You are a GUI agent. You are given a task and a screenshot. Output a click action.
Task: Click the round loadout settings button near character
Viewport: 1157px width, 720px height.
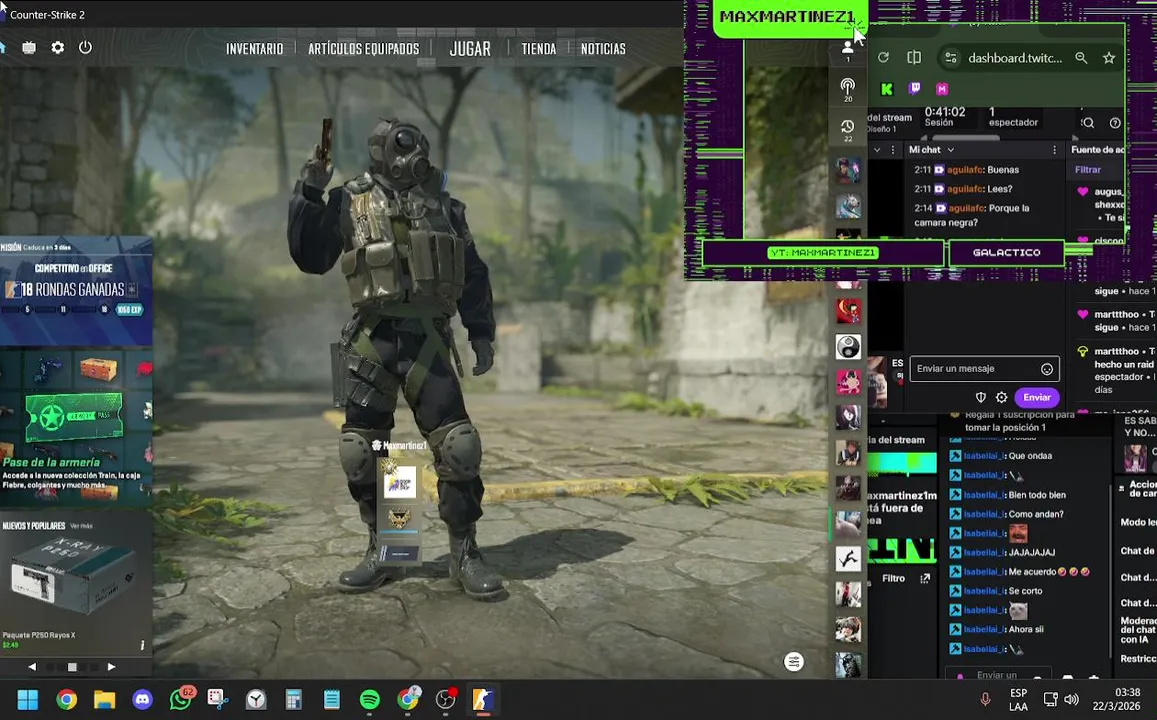click(x=793, y=662)
